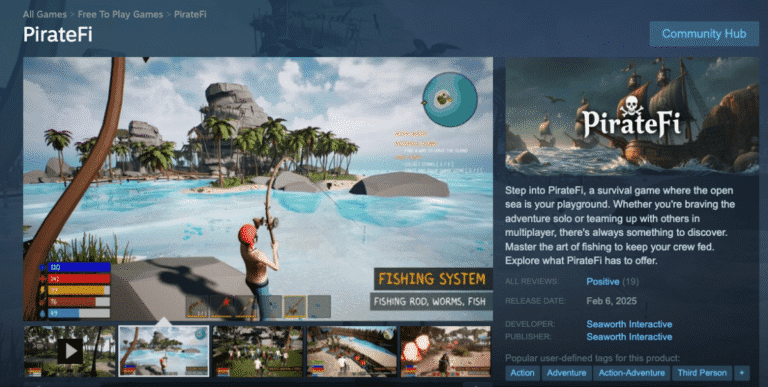Select the Adventure tag
Screen dimensions: 768x387
tap(566, 373)
